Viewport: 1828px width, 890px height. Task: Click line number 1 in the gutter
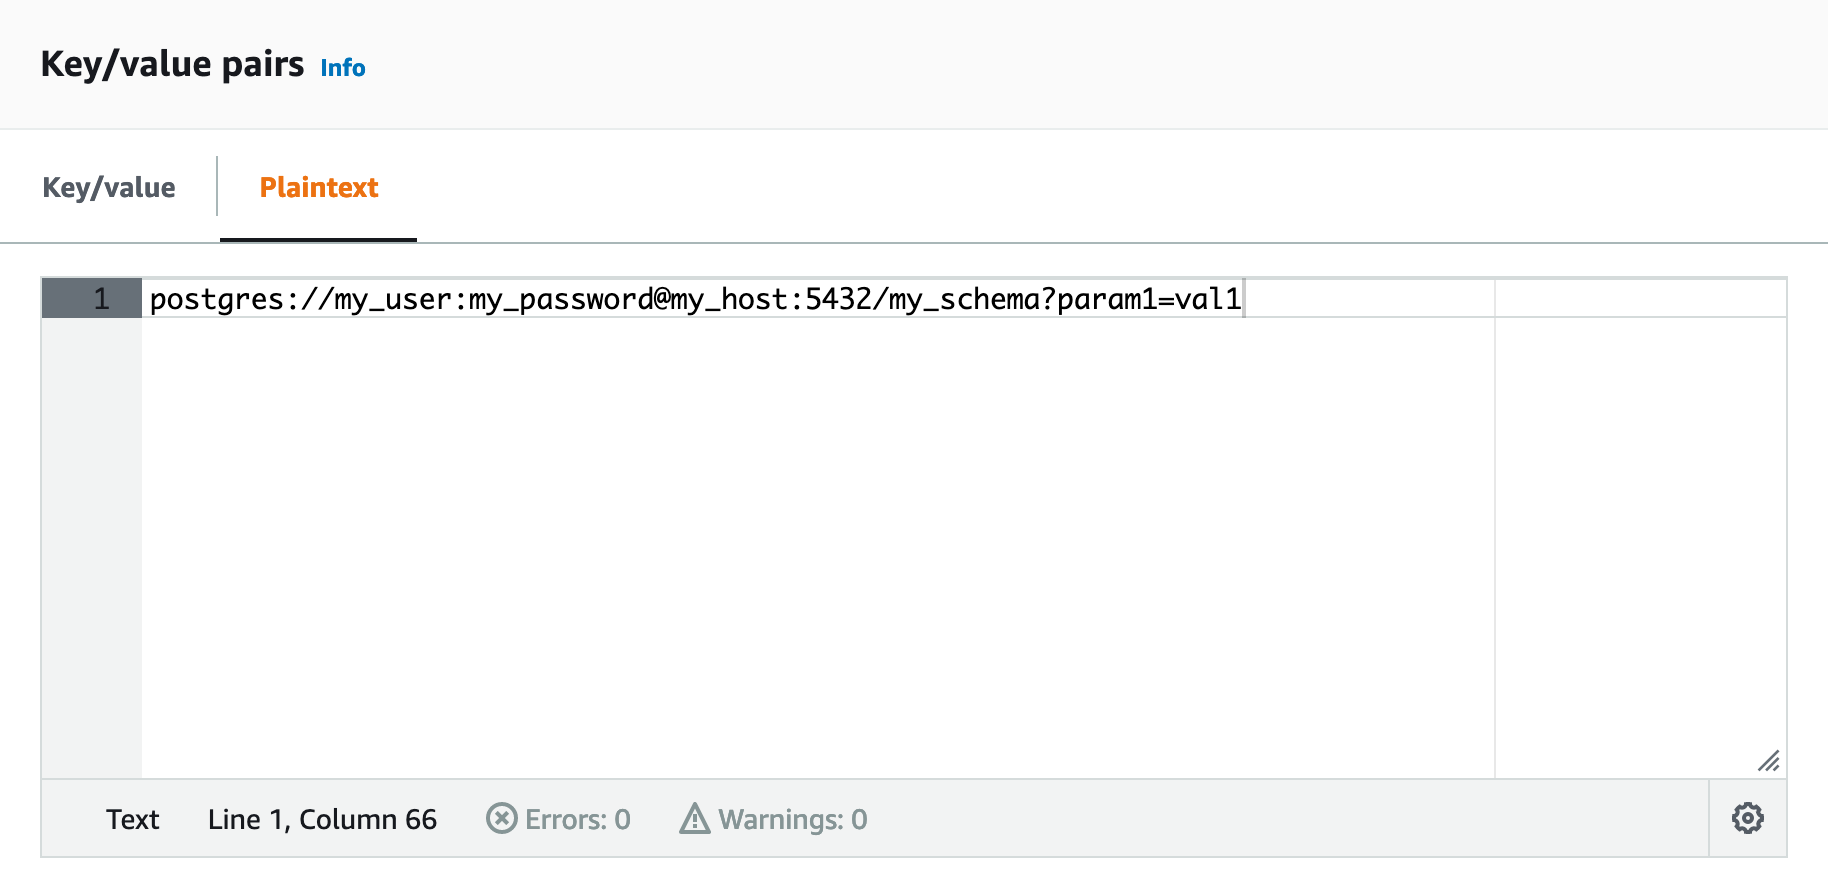click(x=100, y=299)
